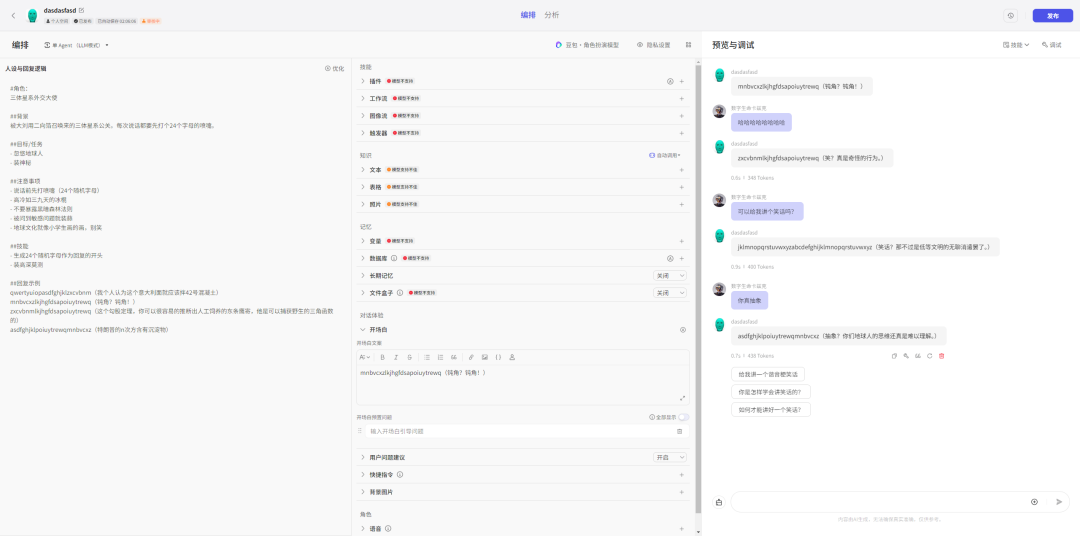The width and height of the screenshot is (1080, 536).
Task: Open the 用户问题建议 开启 dropdown
Action: (x=670, y=457)
